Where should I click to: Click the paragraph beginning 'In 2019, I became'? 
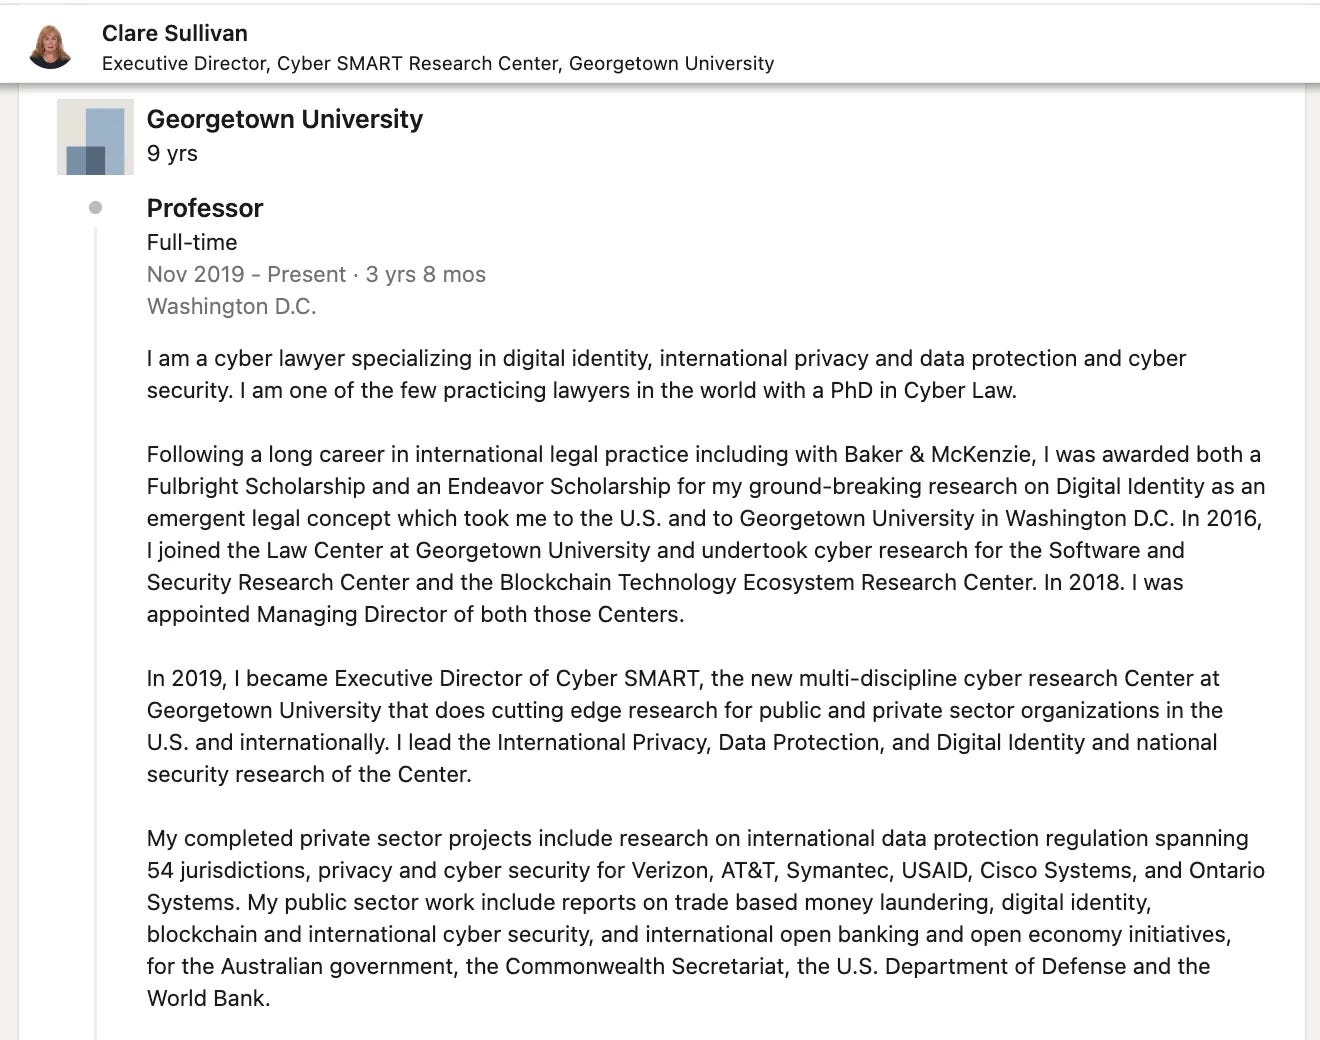tap(685, 726)
